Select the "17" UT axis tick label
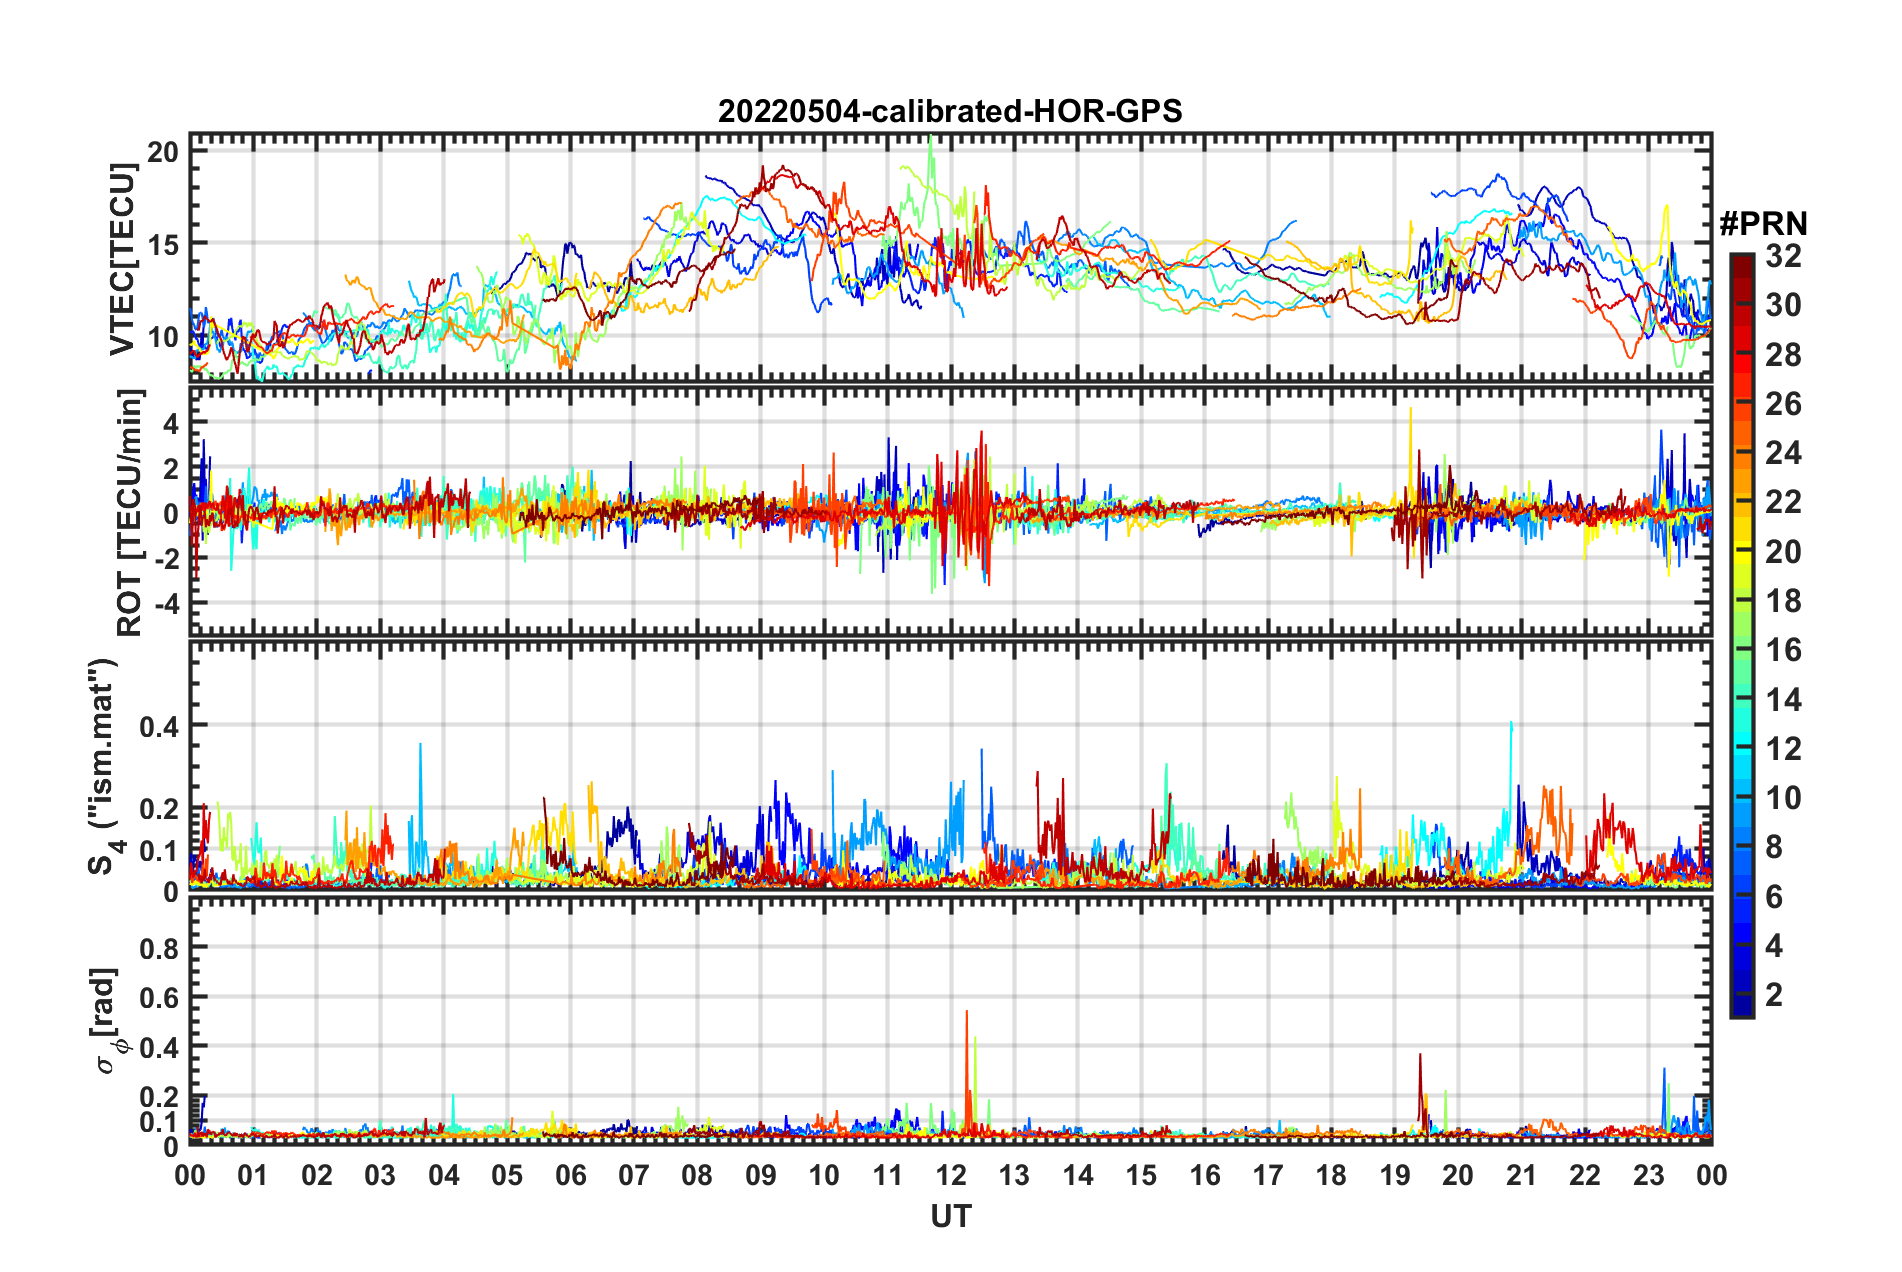Image resolution: width=1902 pixels, height=1272 pixels. tap(1268, 1175)
